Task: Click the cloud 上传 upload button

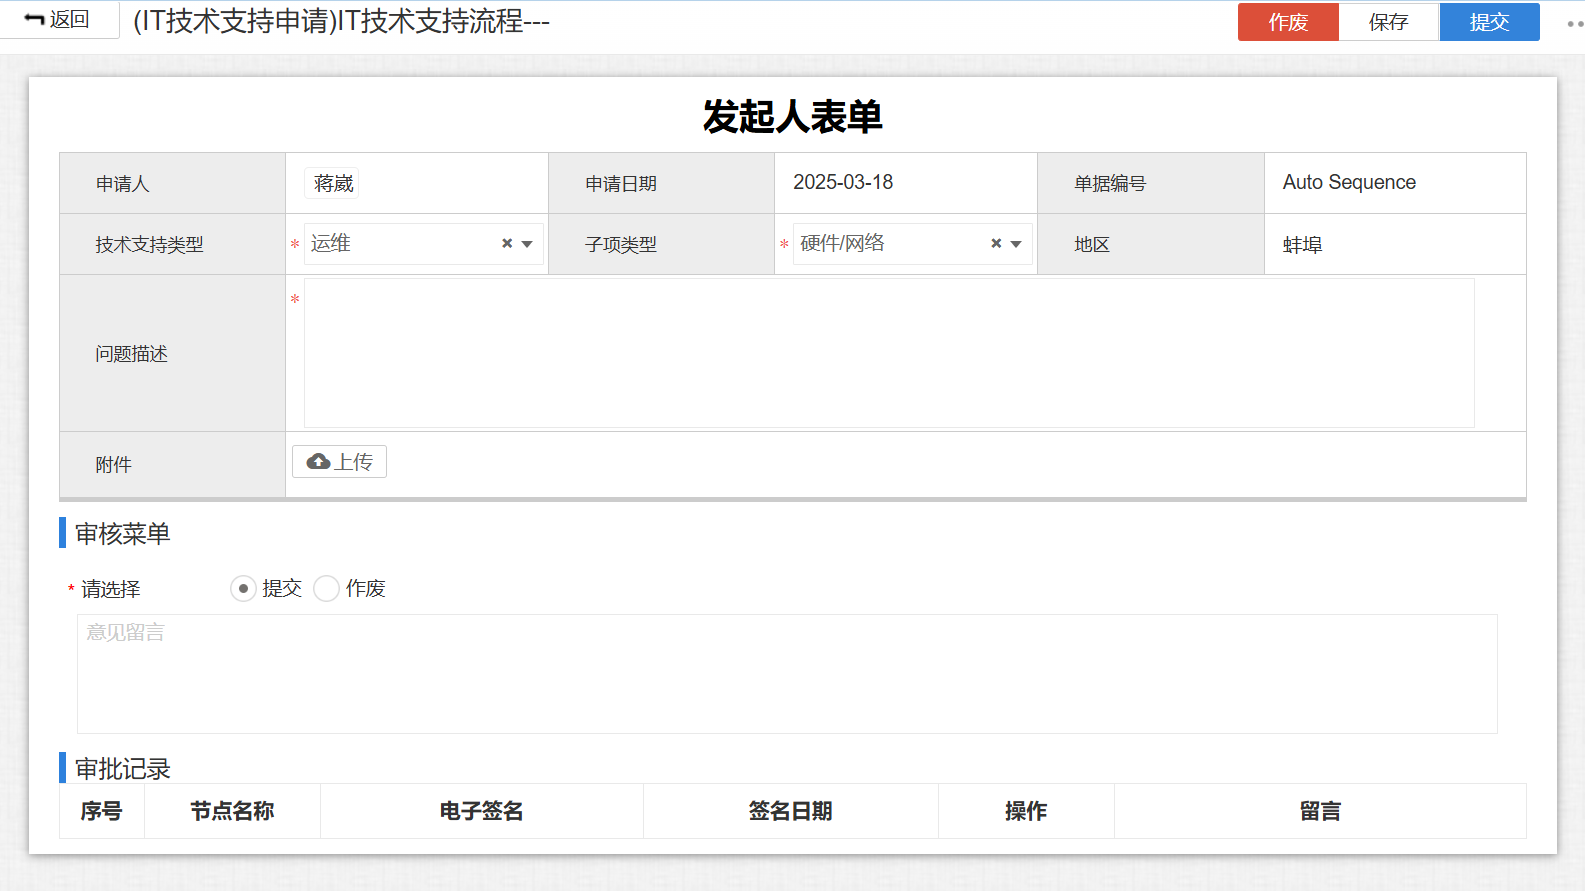Action: 339,462
